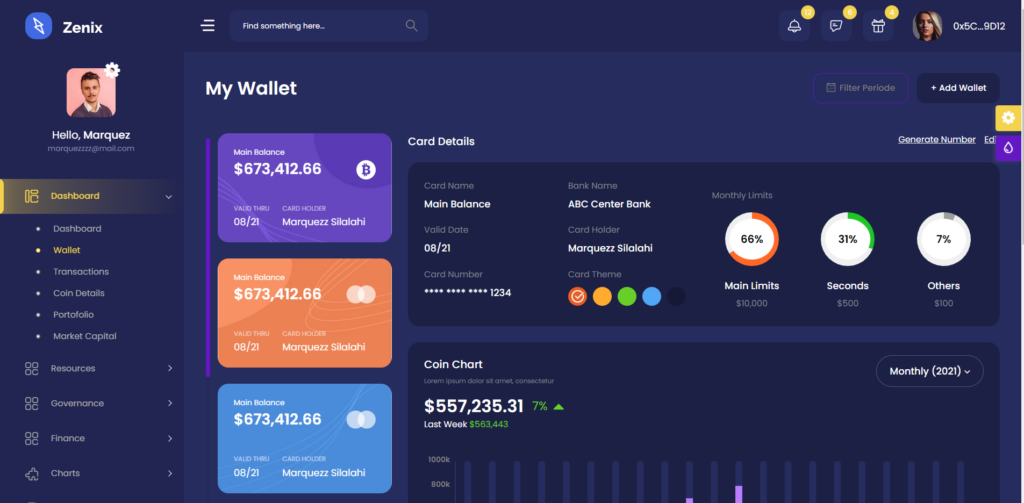Choose the blue card theme circle
The image size is (1024, 503).
[x=652, y=297]
